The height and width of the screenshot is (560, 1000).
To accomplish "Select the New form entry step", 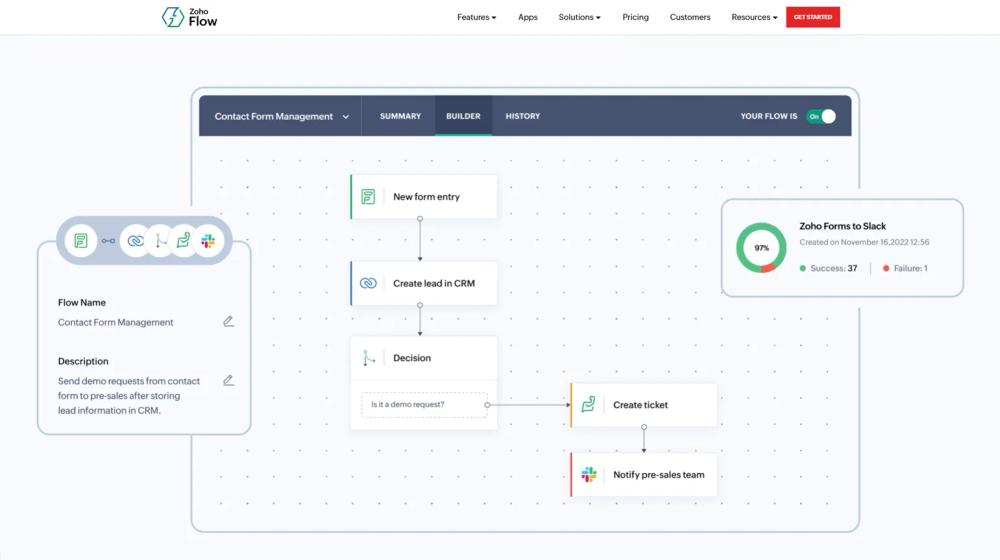I will [x=423, y=196].
